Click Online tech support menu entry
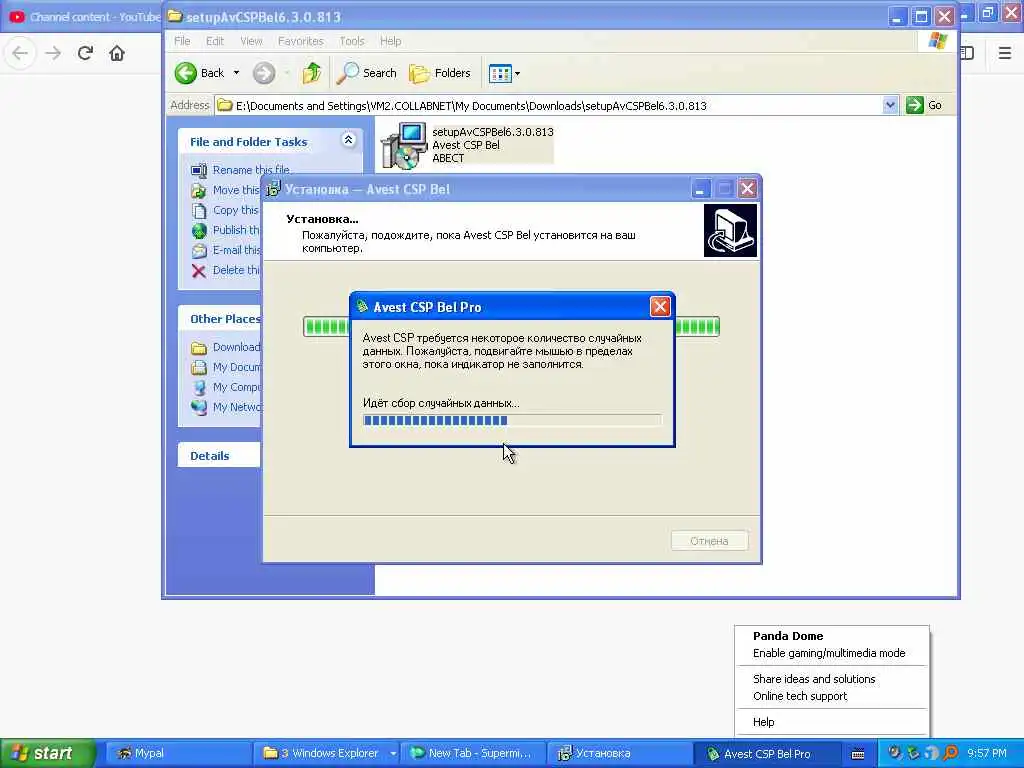This screenshot has height=768, width=1024. (800, 696)
